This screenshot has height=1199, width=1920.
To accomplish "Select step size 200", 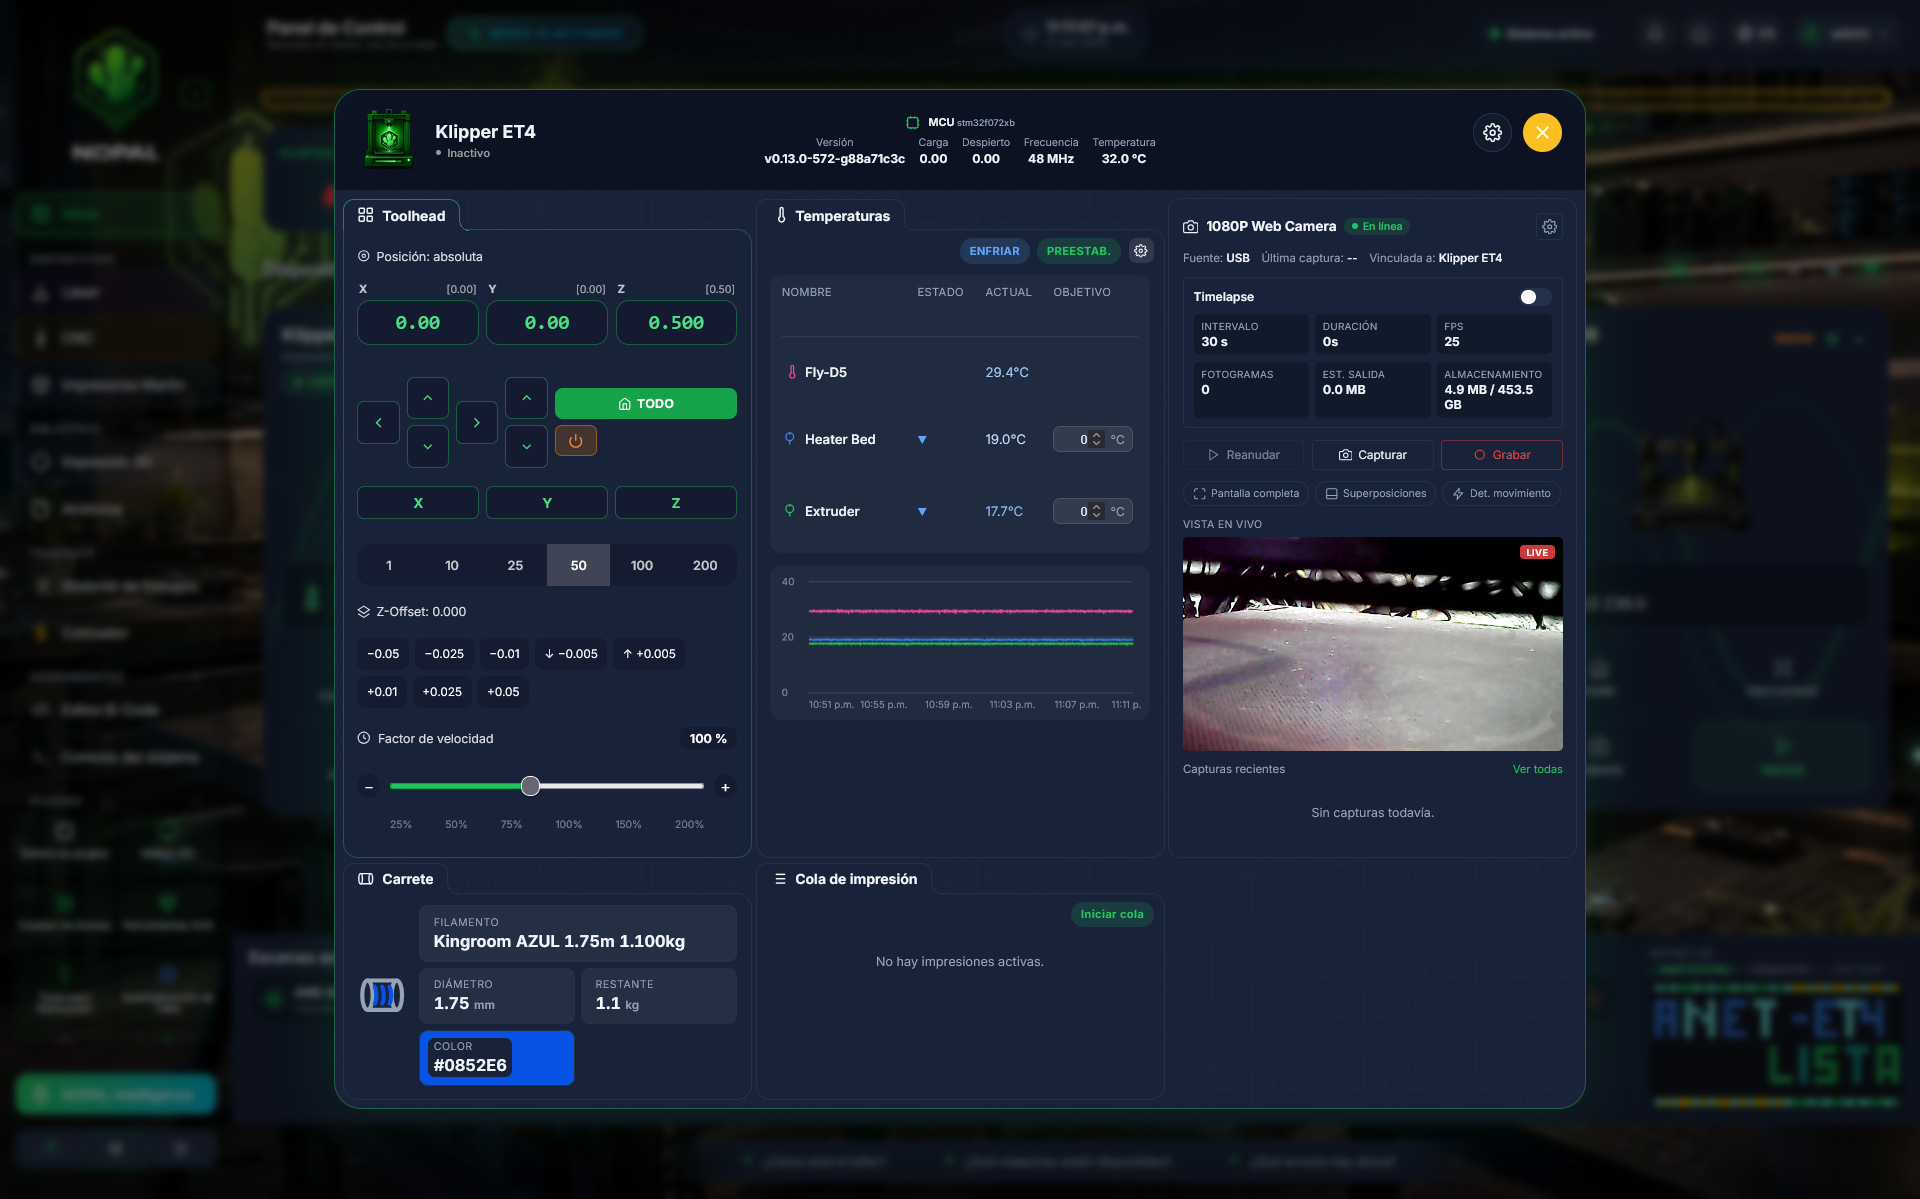I will click(705, 565).
